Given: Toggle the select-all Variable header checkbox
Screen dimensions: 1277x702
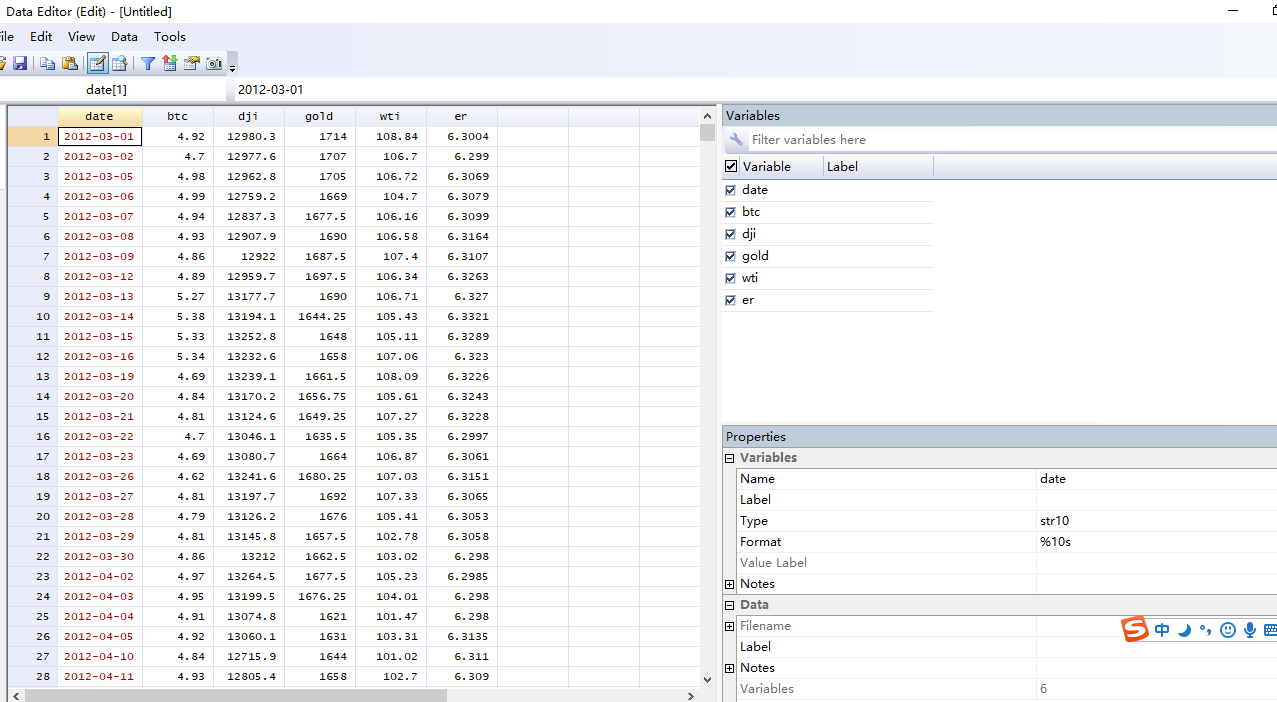Looking at the screenshot, I should [731, 167].
